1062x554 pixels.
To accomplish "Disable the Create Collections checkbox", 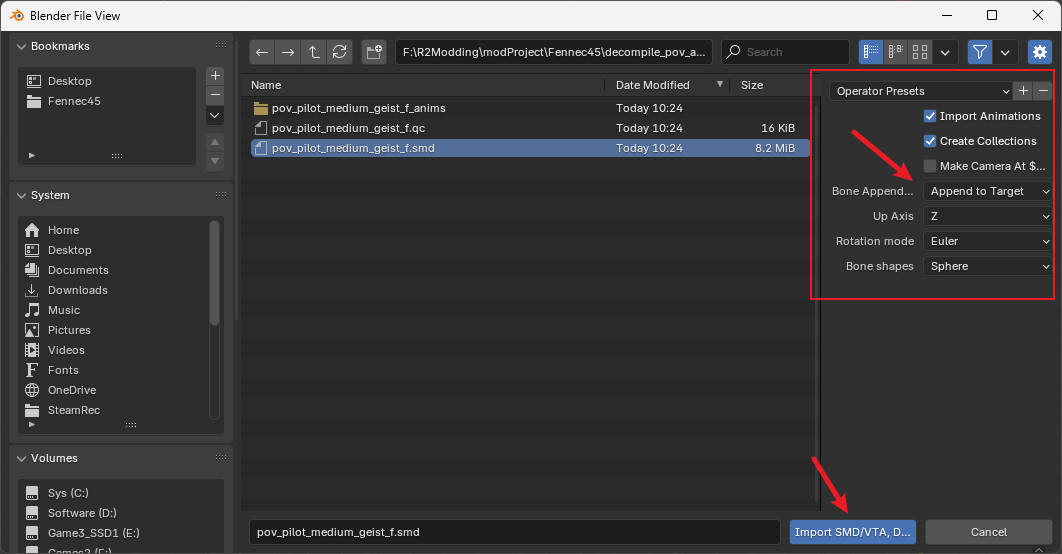I will point(930,141).
